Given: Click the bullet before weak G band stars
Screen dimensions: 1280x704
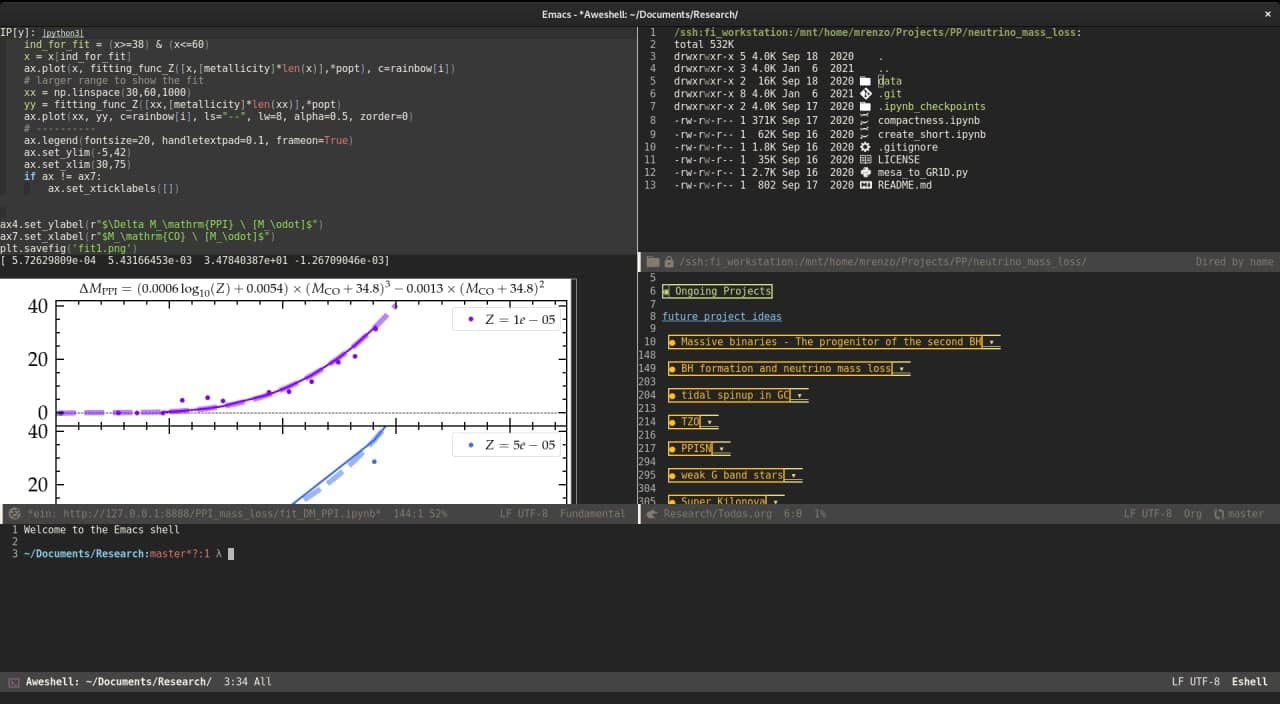Looking at the screenshot, I should click(x=672, y=475).
